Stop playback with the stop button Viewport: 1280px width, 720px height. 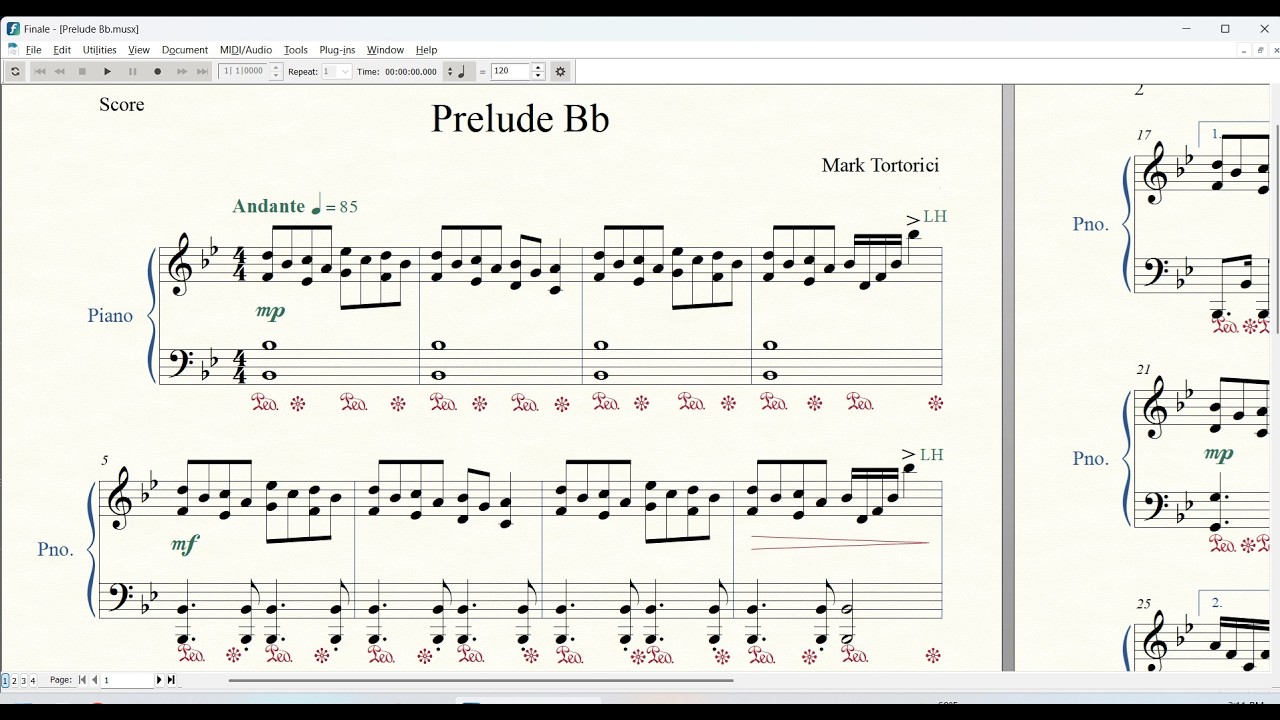coord(83,72)
